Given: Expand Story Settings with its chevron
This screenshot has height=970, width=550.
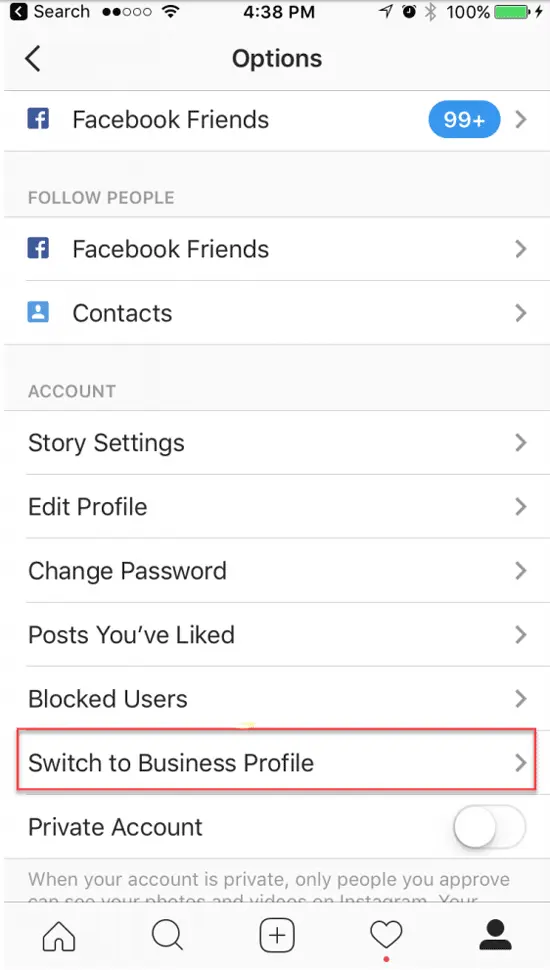Looking at the screenshot, I should [x=521, y=442].
